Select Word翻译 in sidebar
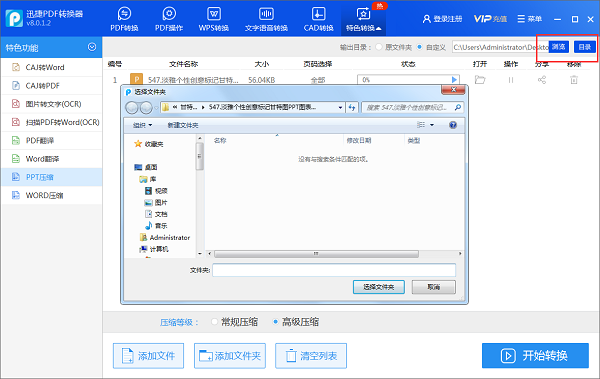This screenshot has height=379, width=600. tap(52, 159)
